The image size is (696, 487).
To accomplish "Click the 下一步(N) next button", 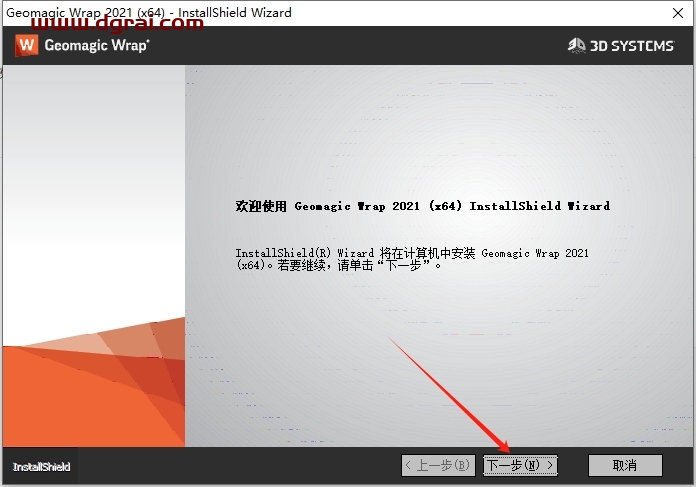I will (x=520, y=465).
